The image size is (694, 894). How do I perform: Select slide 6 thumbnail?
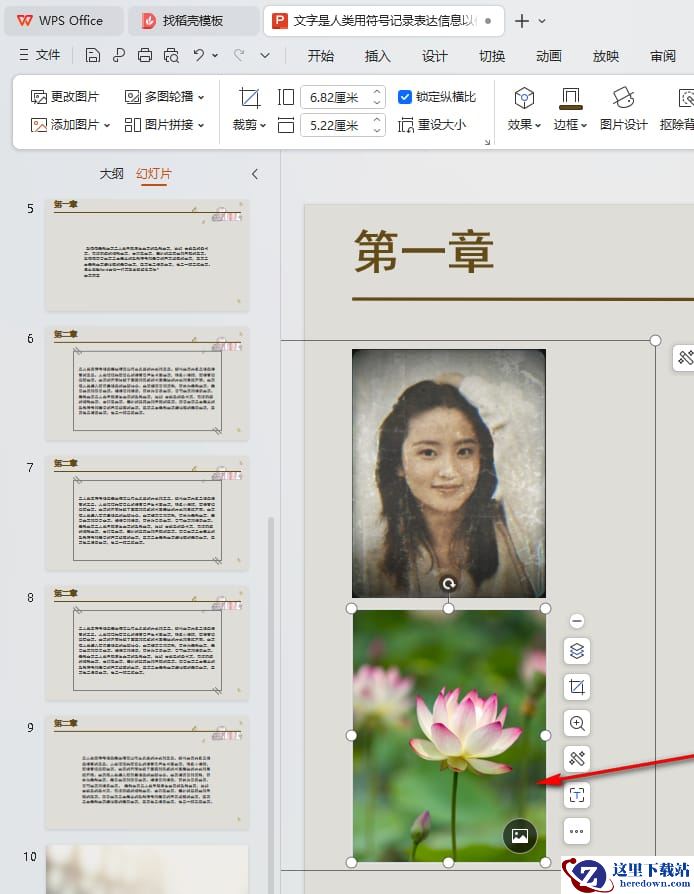tap(147, 384)
